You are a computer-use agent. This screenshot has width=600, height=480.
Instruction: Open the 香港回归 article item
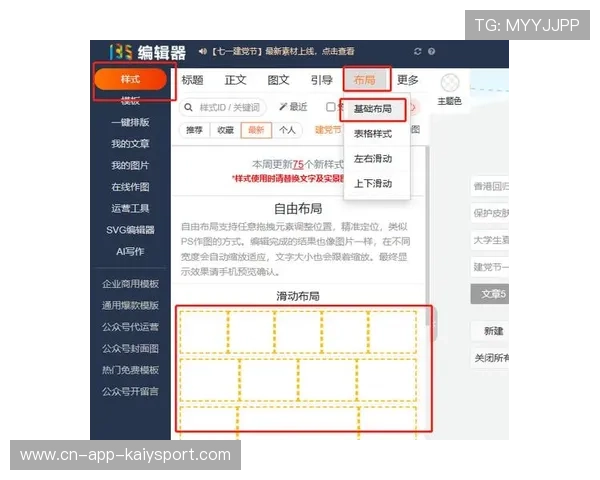pos(490,186)
